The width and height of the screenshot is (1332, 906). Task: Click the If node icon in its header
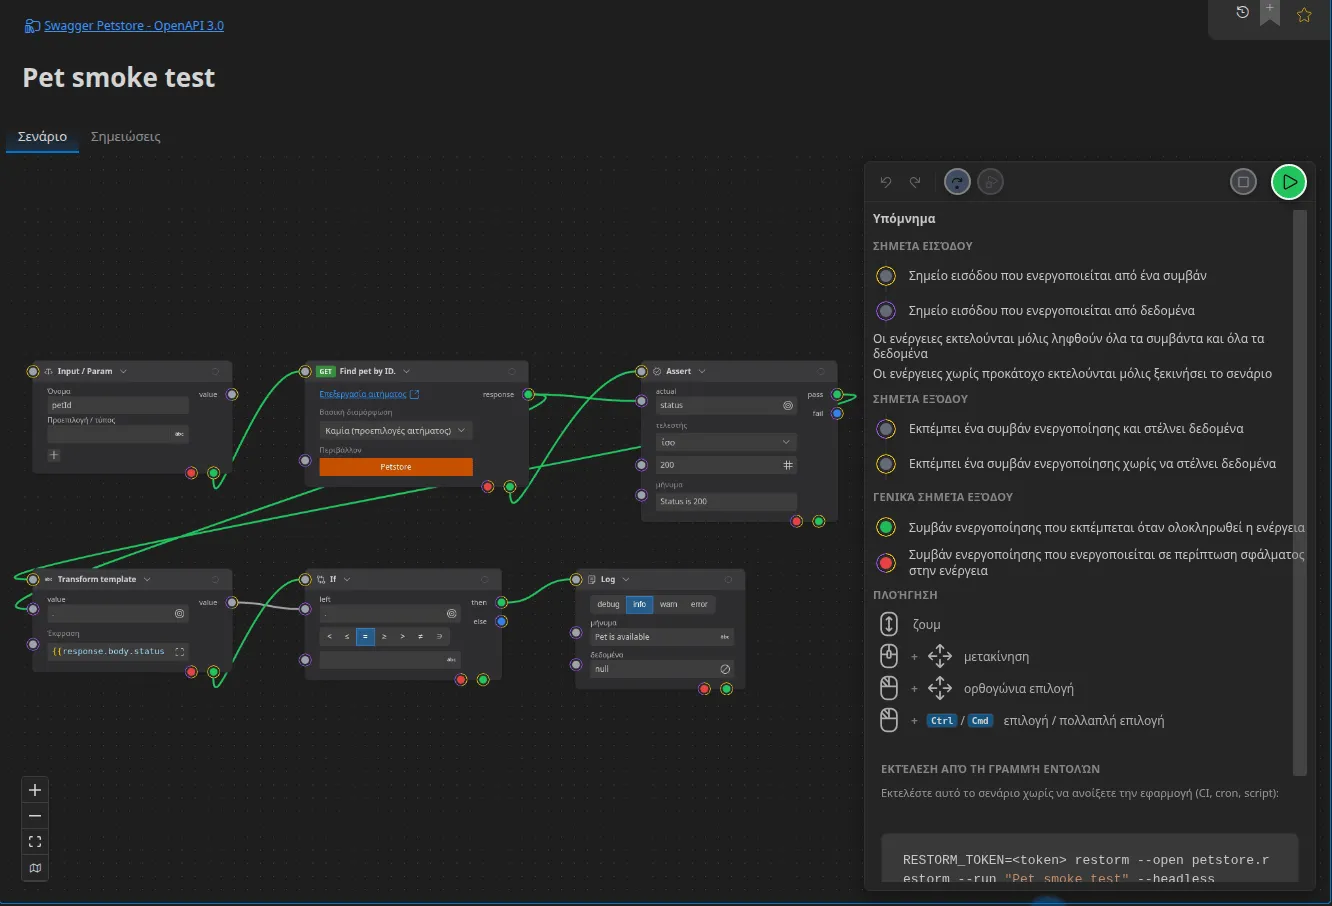(322, 579)
